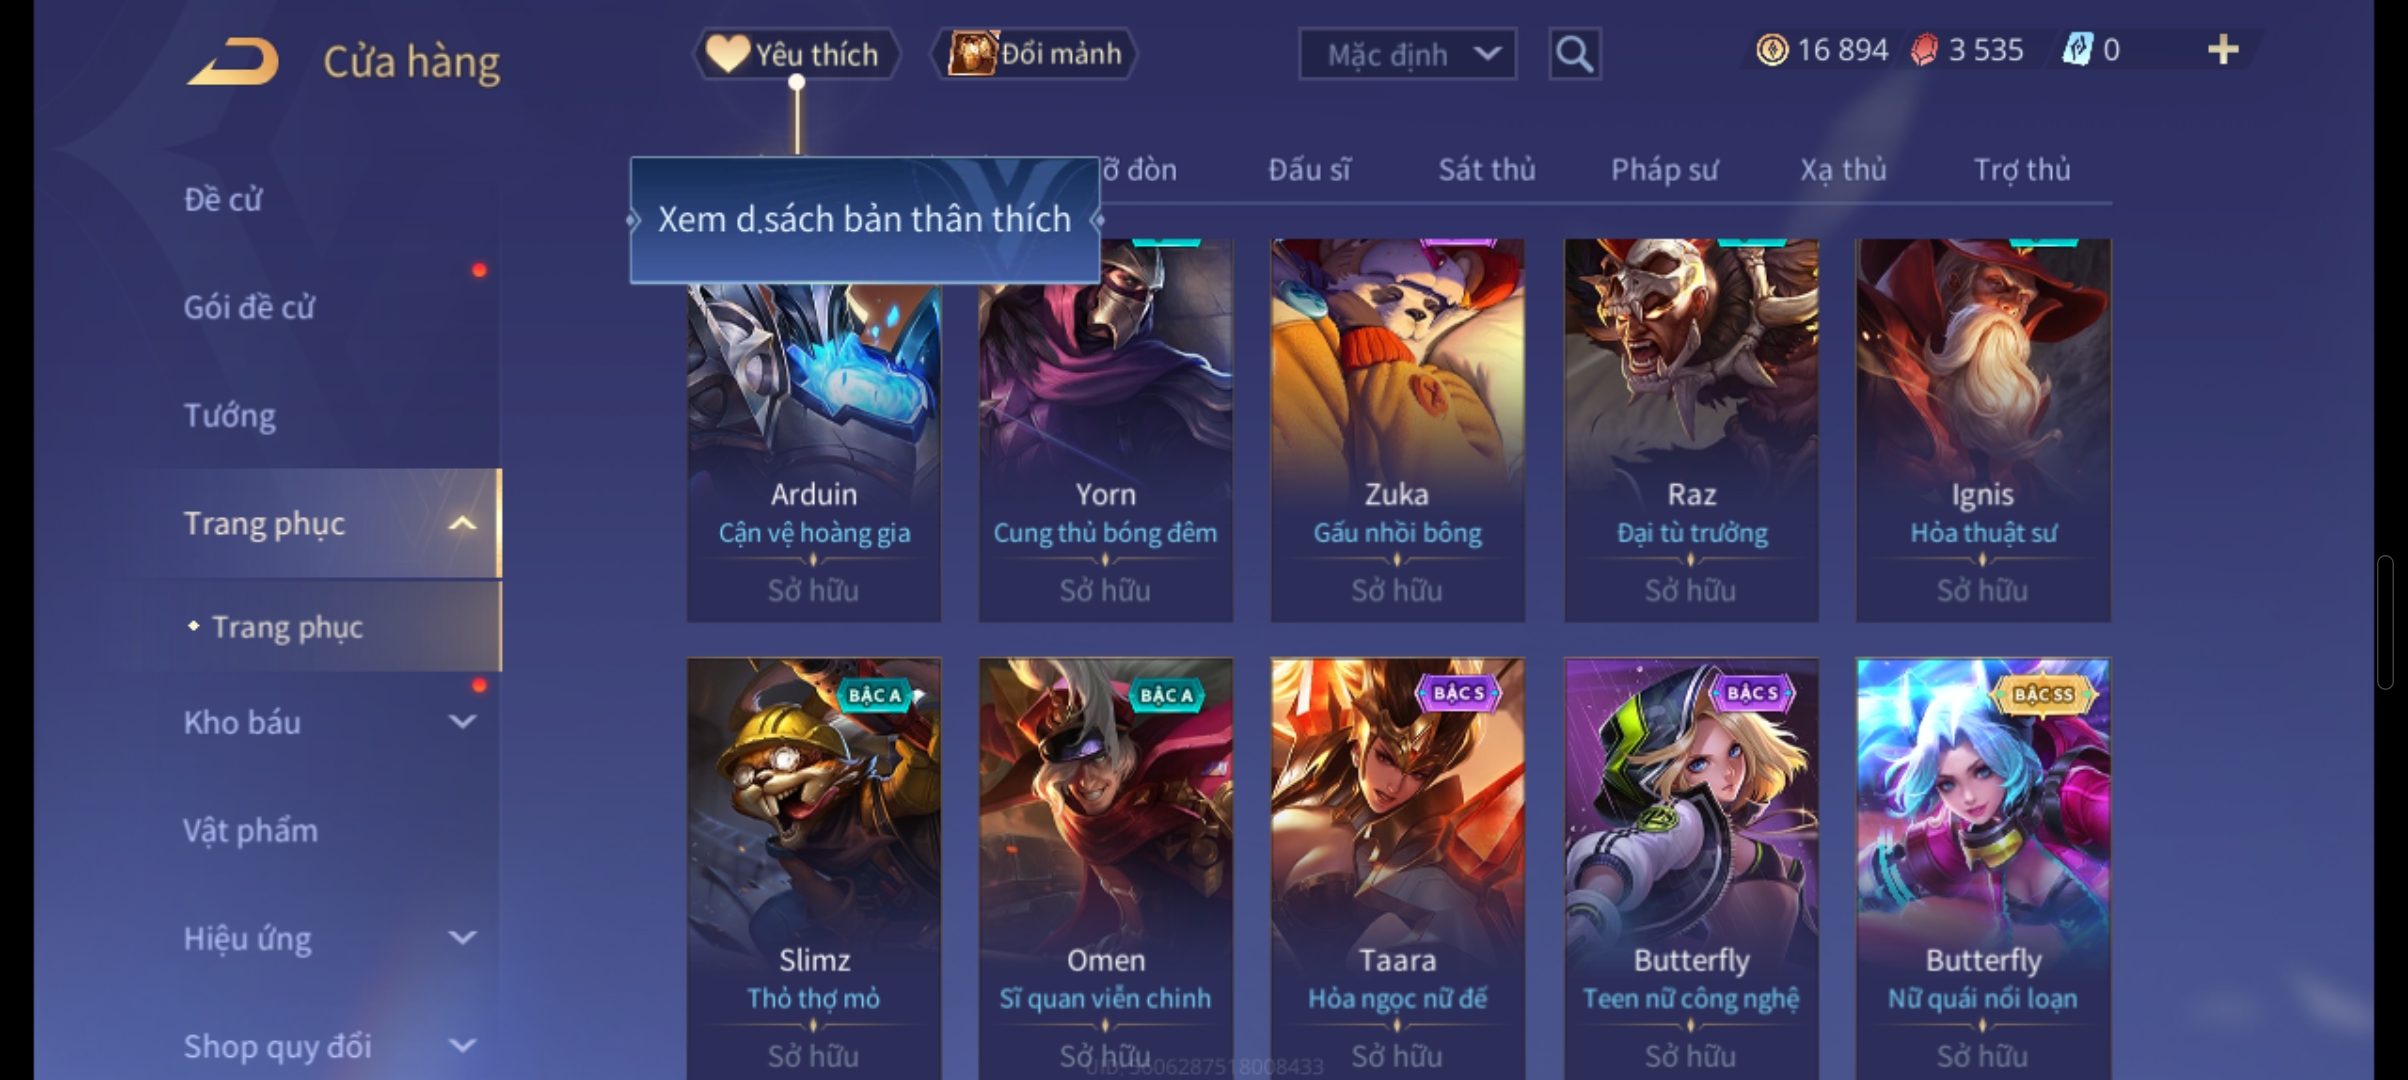Toggle the Yêu thích heart filter
The width and height of the screenshot is (2408, 1080).
coord(796,53)
